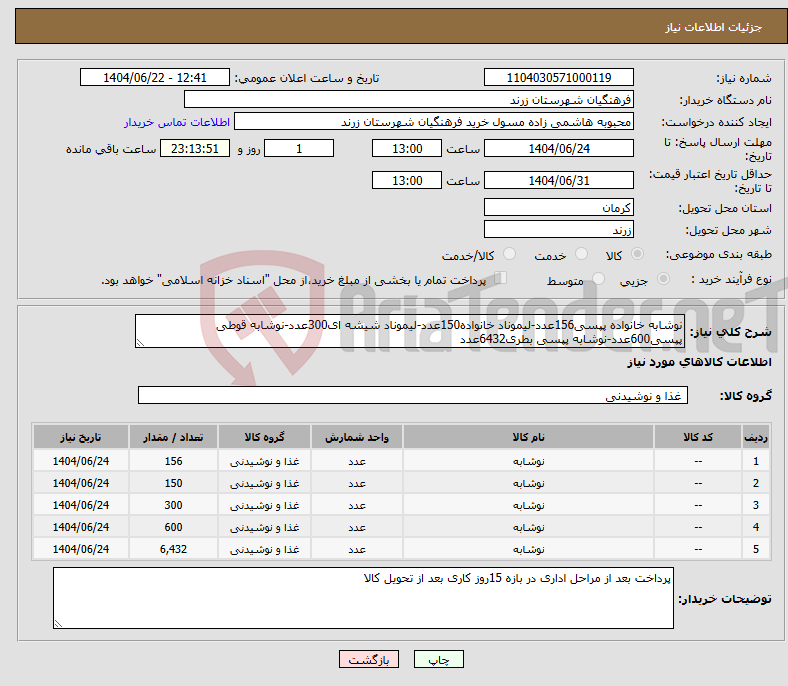Open the اطلاعات تماس خریدار link
788x686 pixels.
click(x=177, y=122)
